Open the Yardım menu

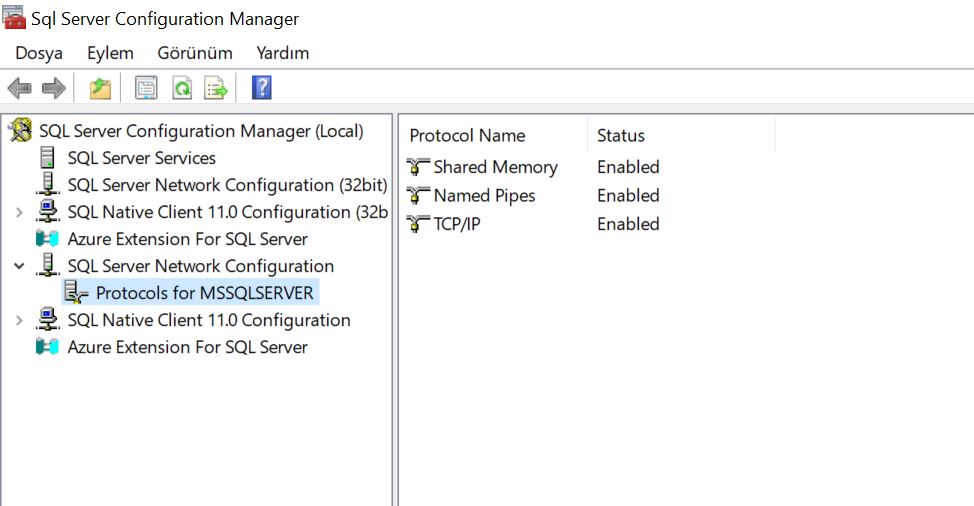pyautogui.click(x=283, y=53)
